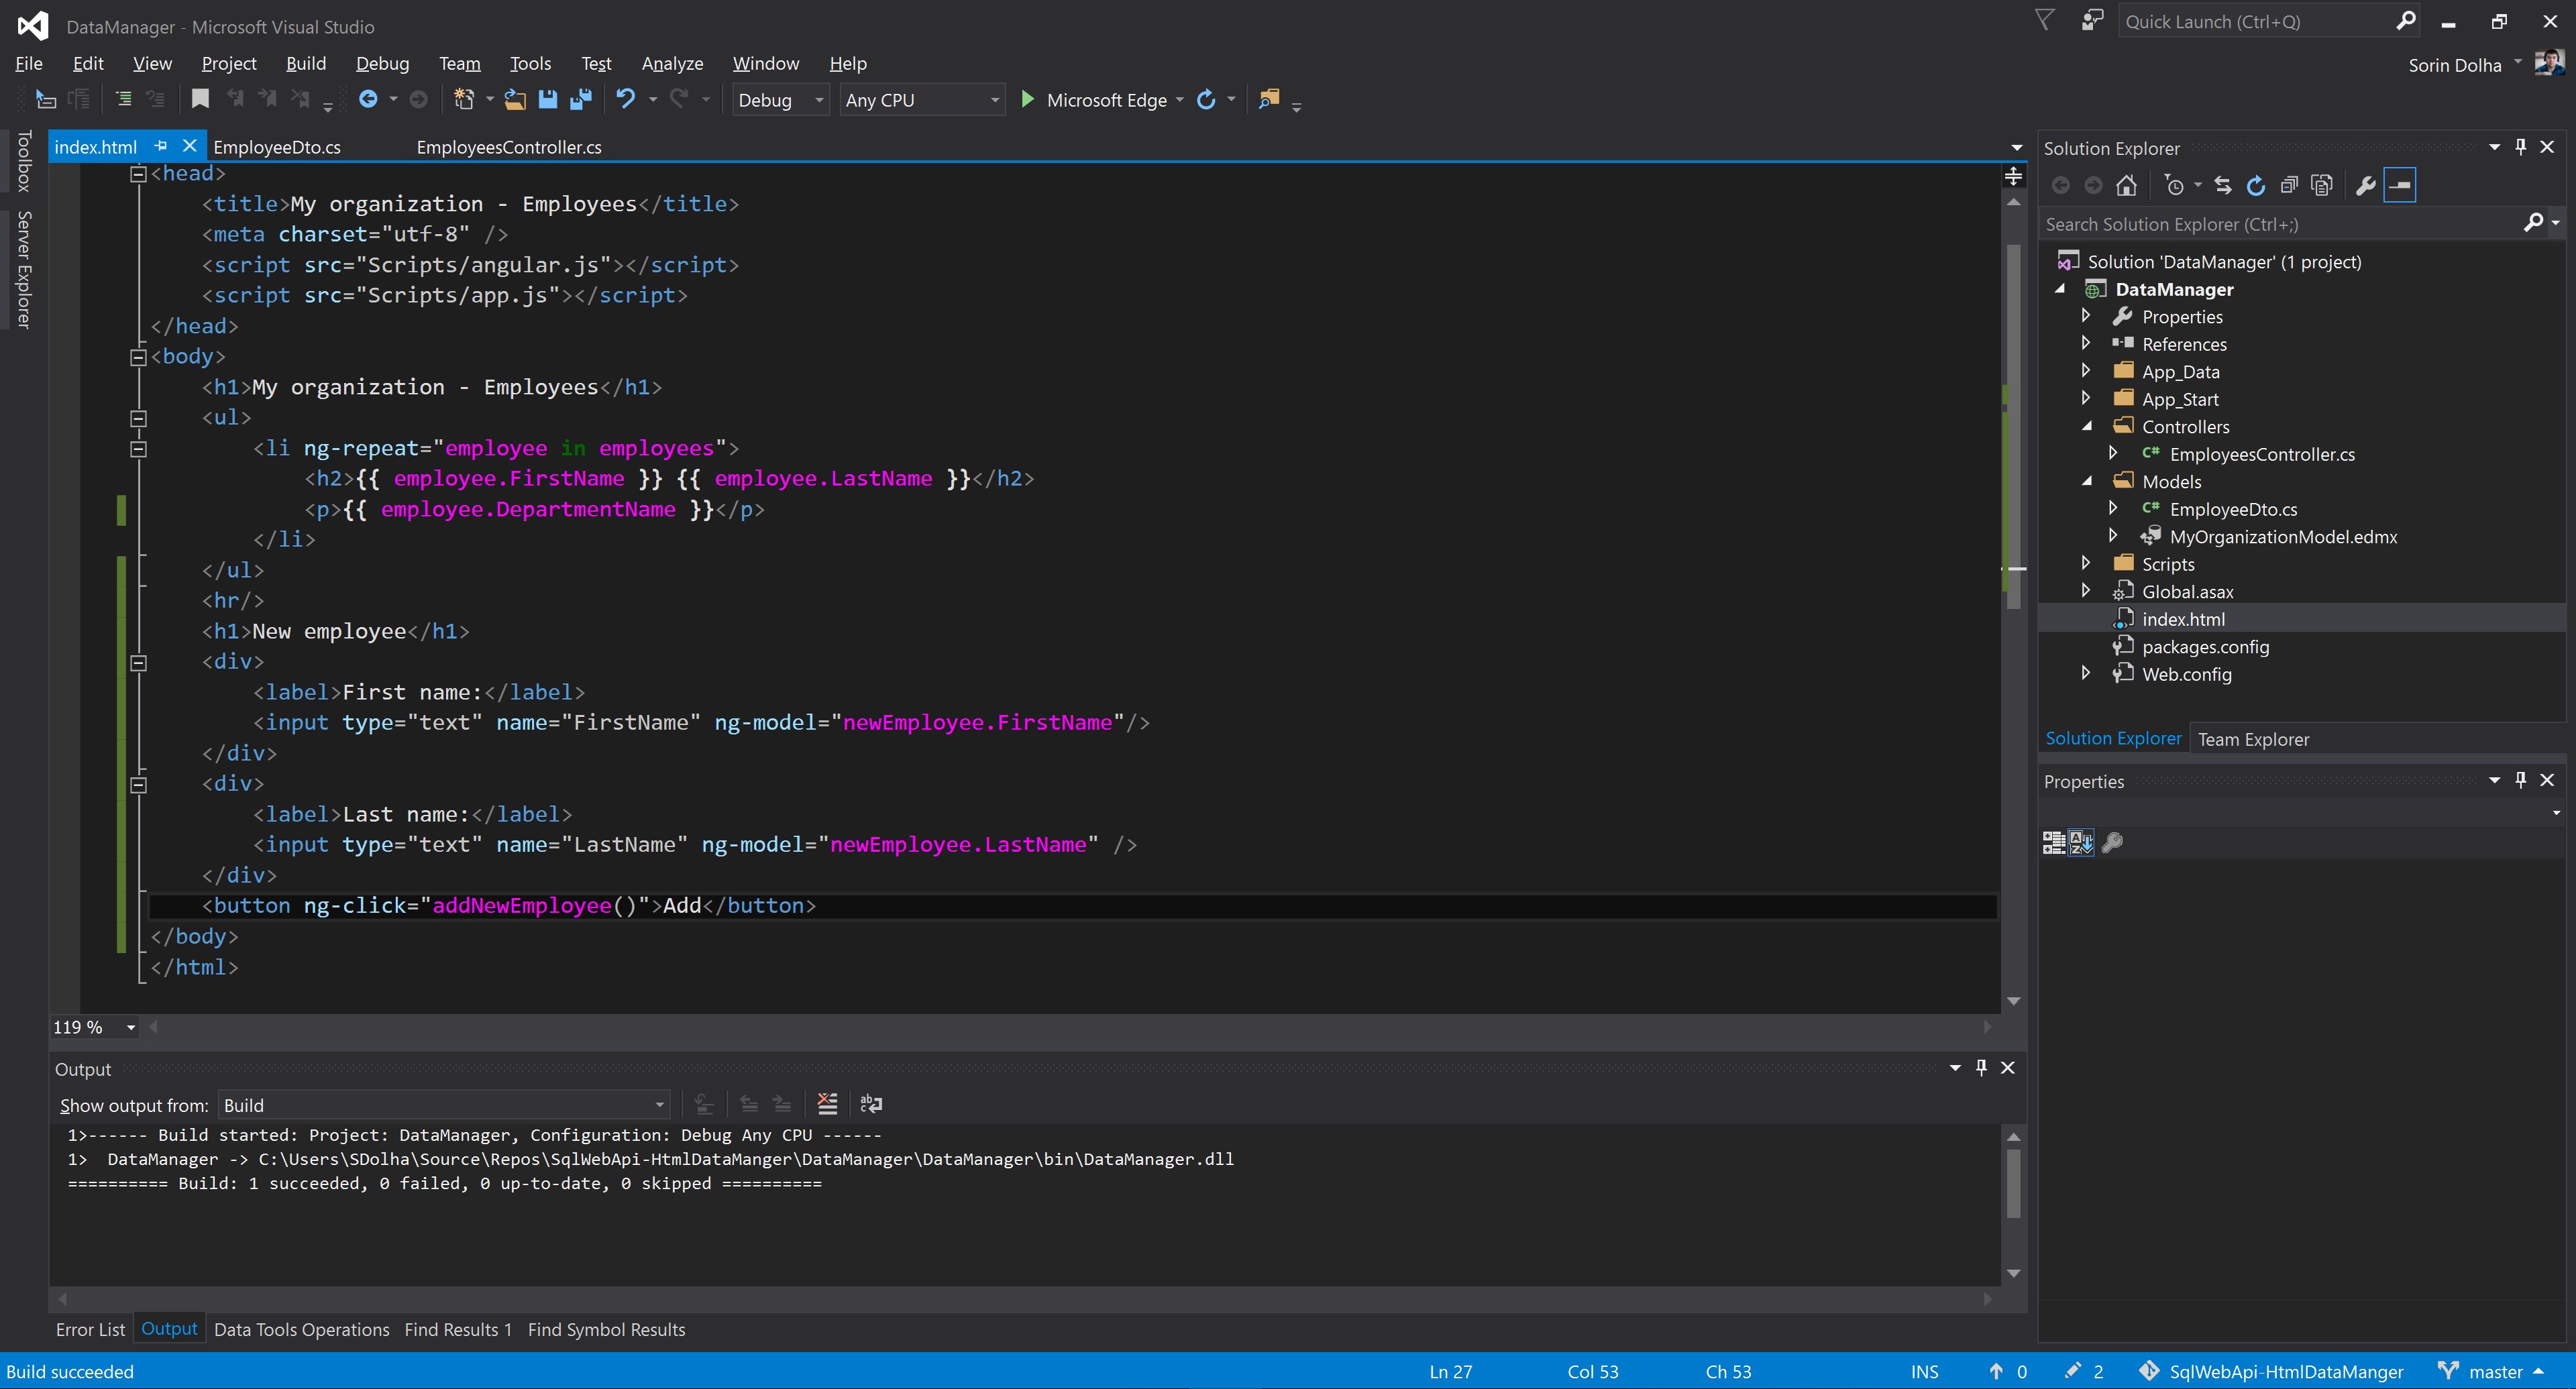Image resolution: width=2576 pixels, height=1389 pixels.
Task: Open the Analyze menu
Action: coord(672,63)
